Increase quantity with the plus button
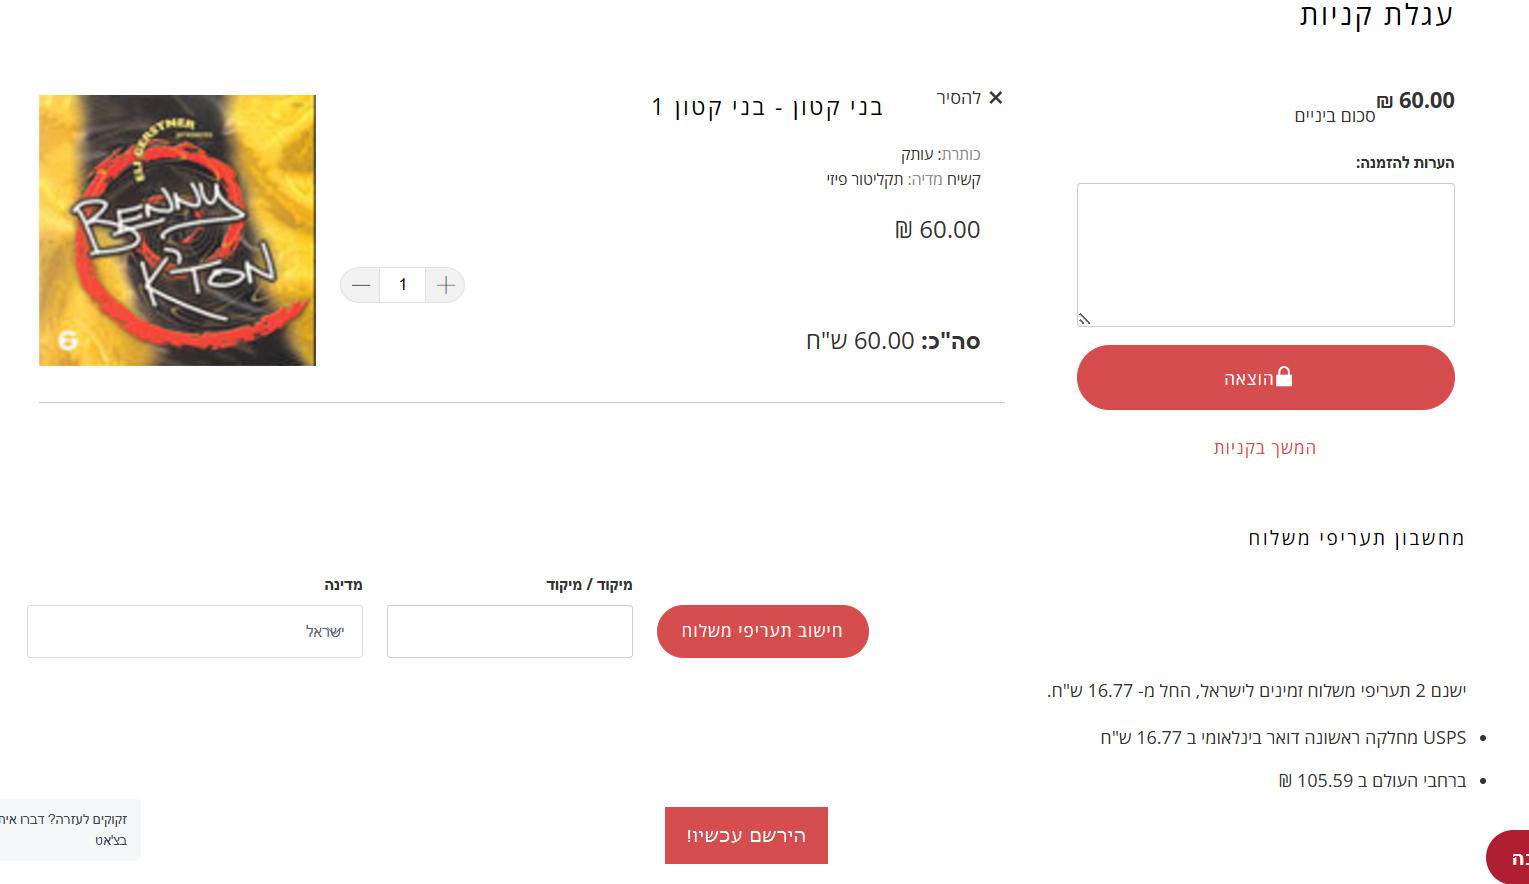 point(445,285)
